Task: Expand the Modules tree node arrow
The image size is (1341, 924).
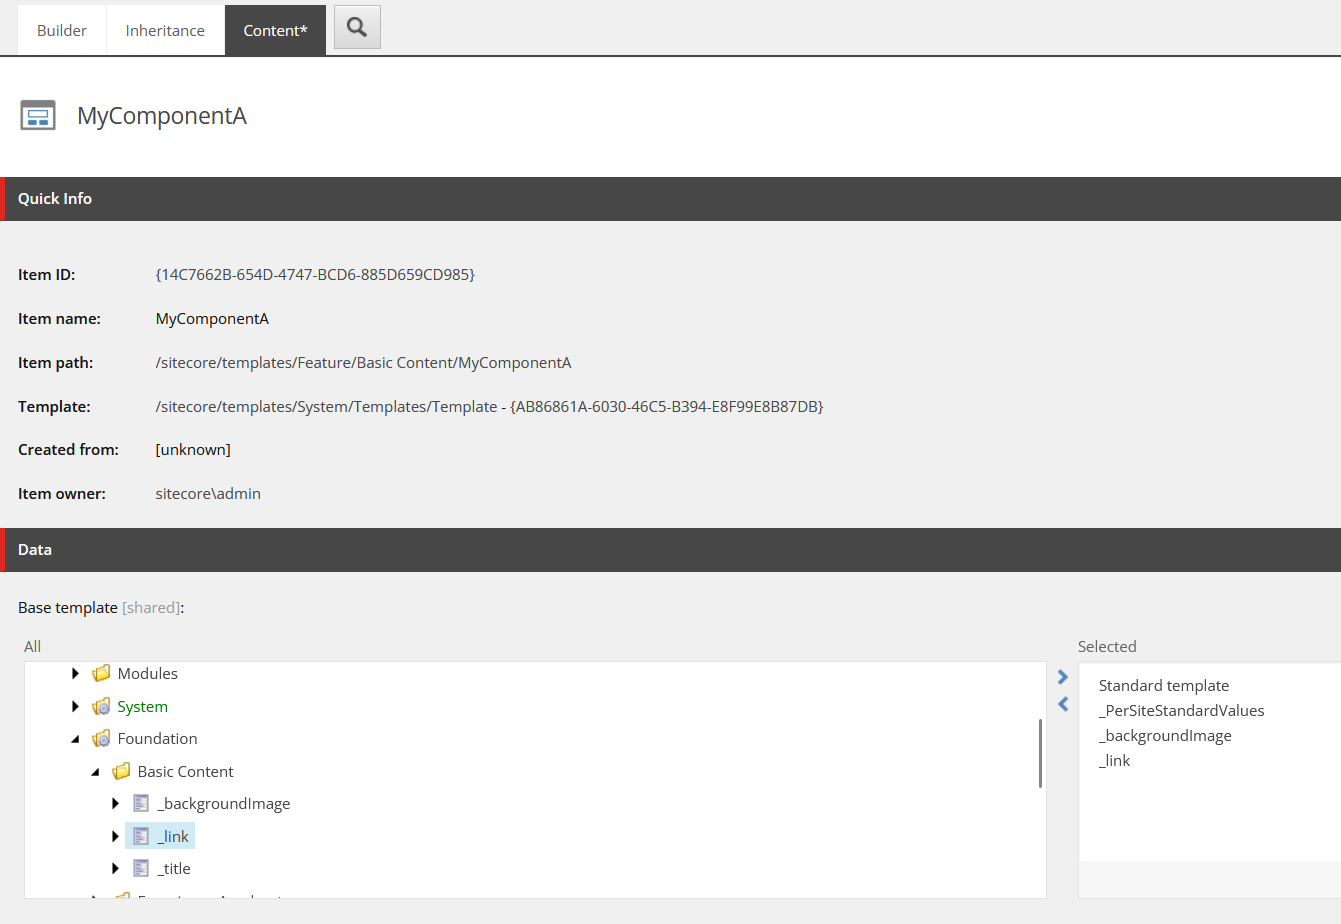Action: [x=76, y=674]
